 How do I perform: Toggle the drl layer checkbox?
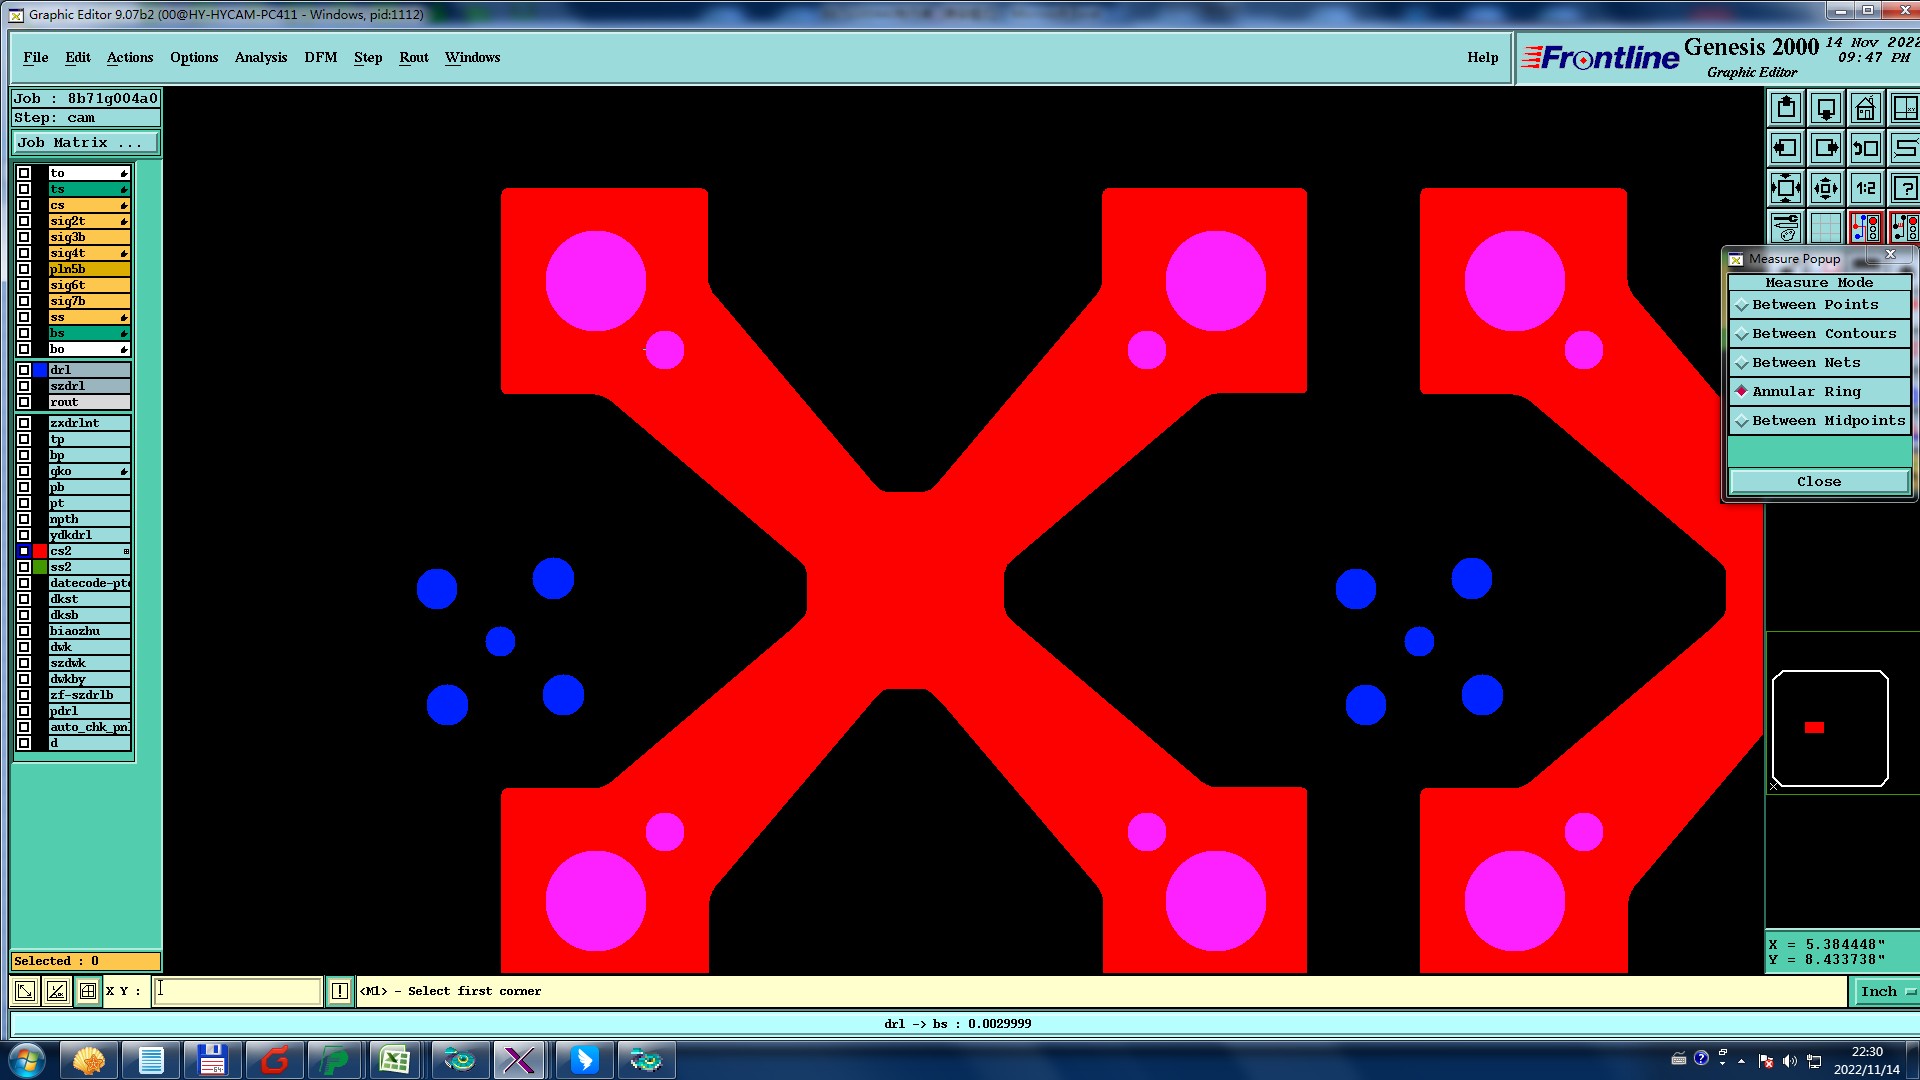(24, 370)
